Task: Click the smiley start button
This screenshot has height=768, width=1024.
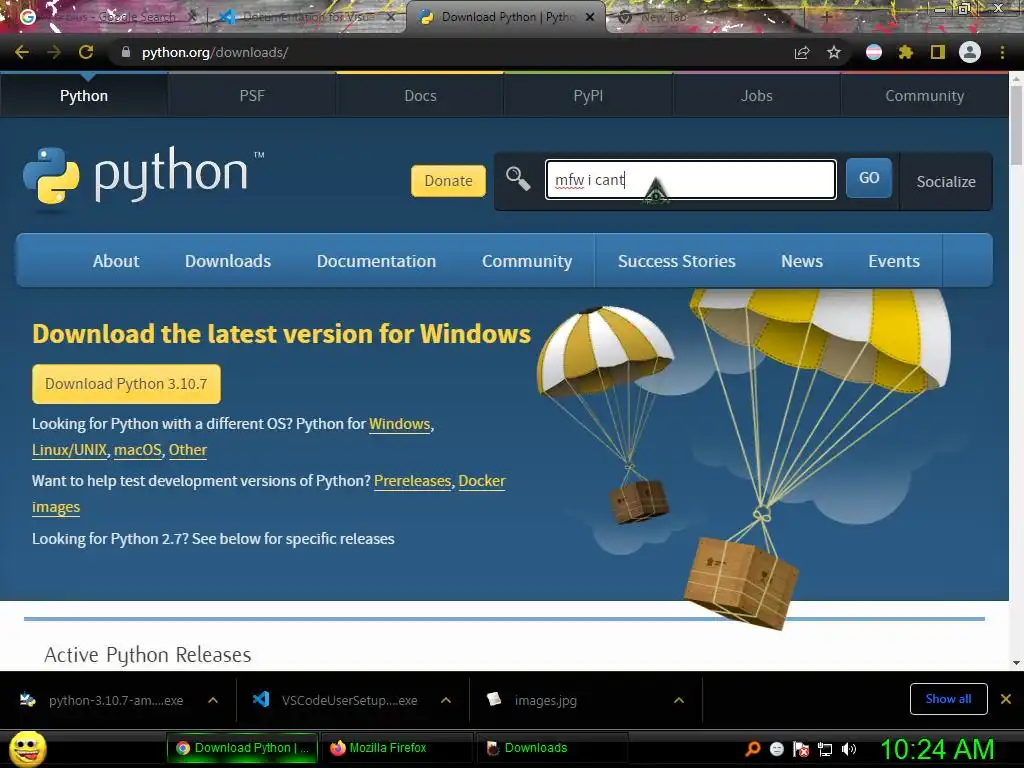Action: (x=28, y=748)
